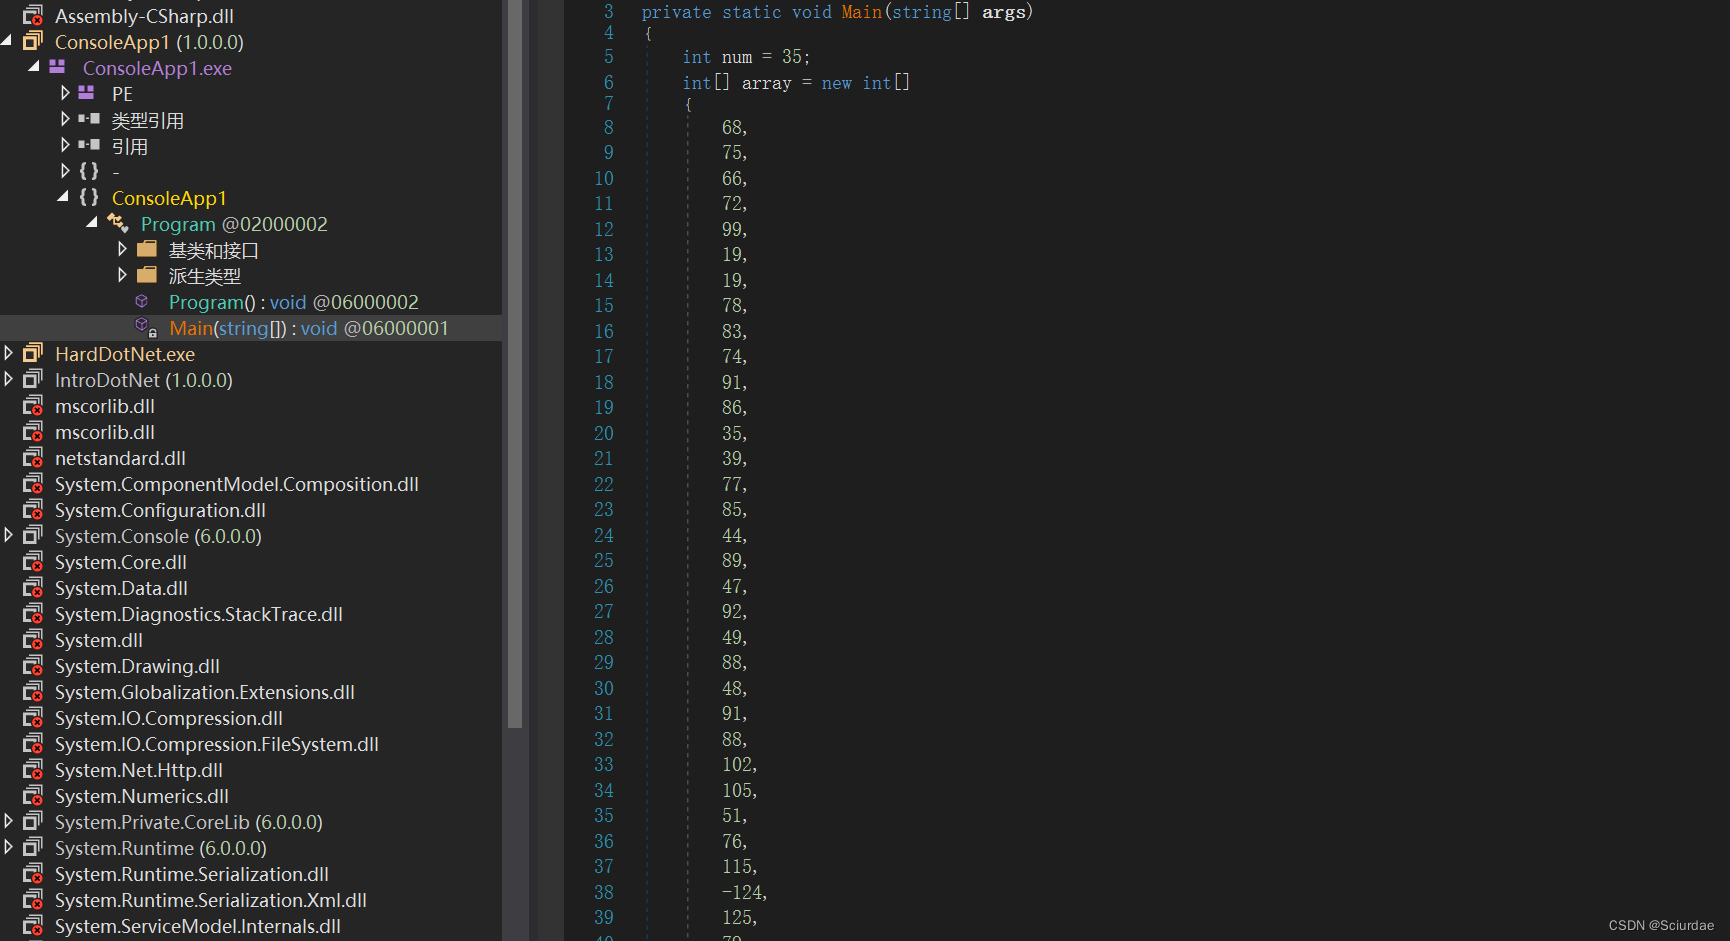
Task: Click the Program() constructor method icon
Action: click(x=142, y=301)
